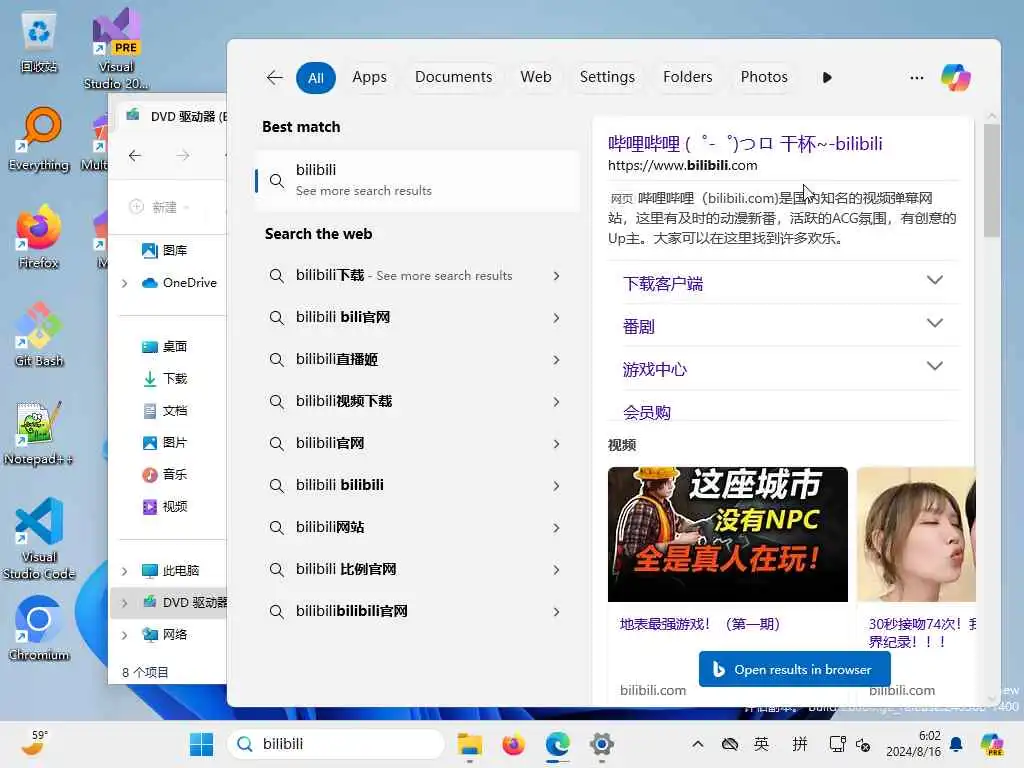This screenshot has width=1024, height=768.
Task: Click Open results in browser button
Action: 794,669
